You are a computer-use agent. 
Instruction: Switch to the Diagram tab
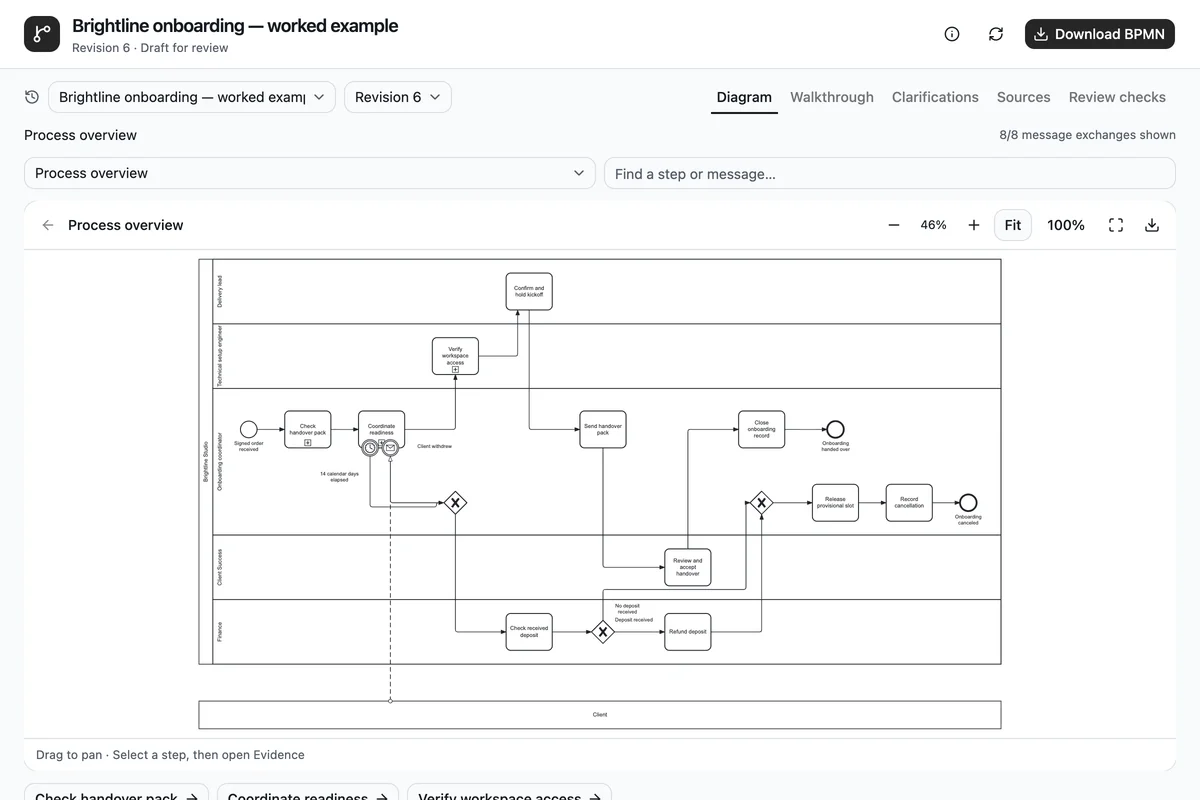point(744,97)
